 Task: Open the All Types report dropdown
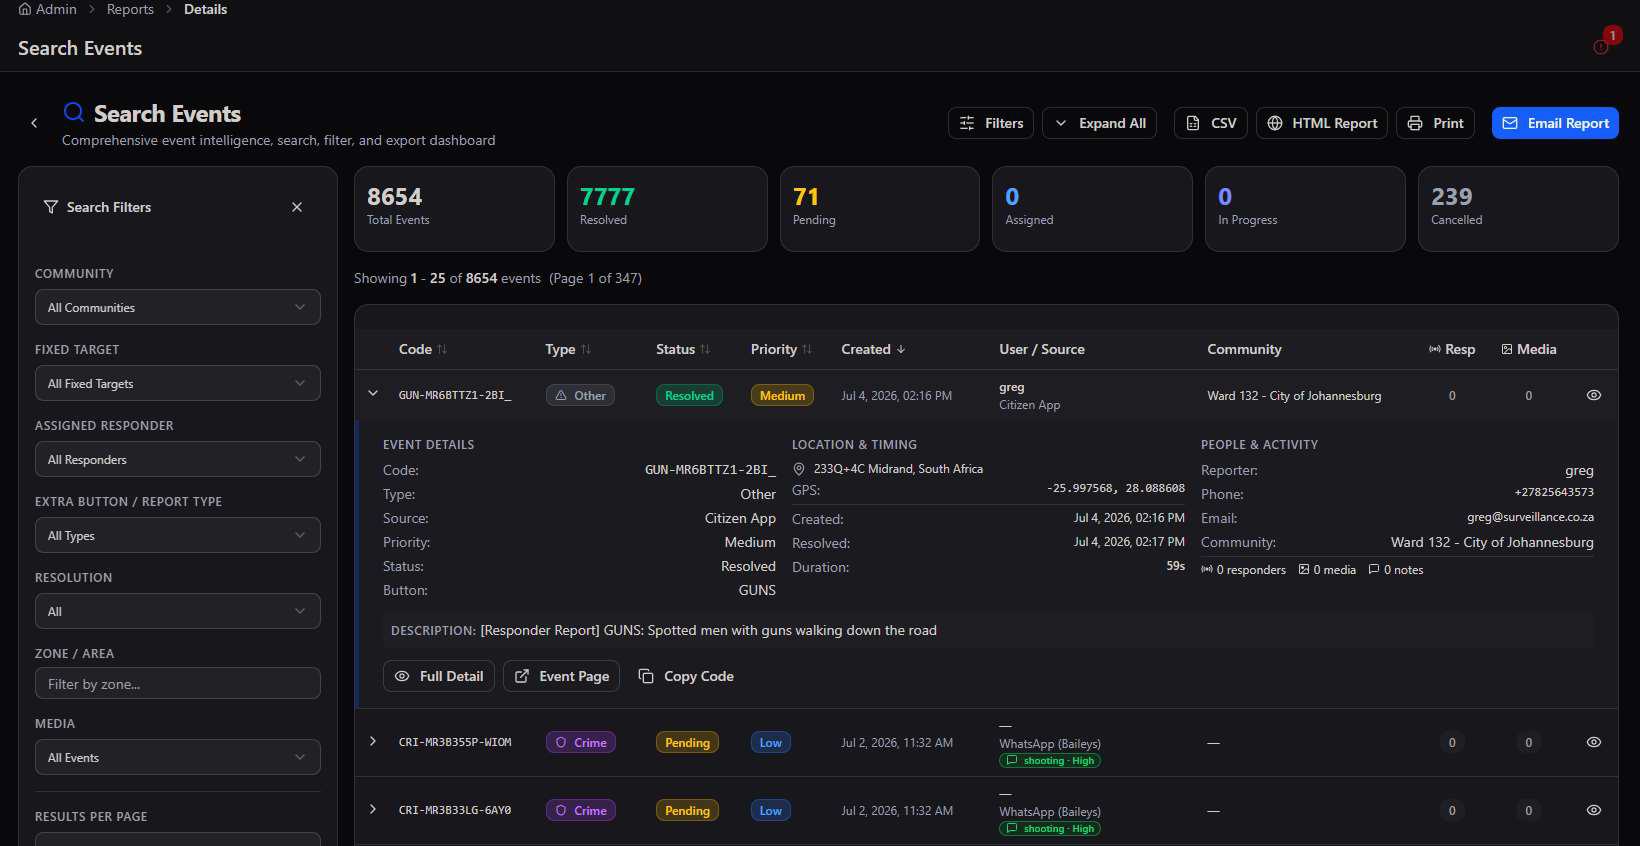[x=178, y=535]
